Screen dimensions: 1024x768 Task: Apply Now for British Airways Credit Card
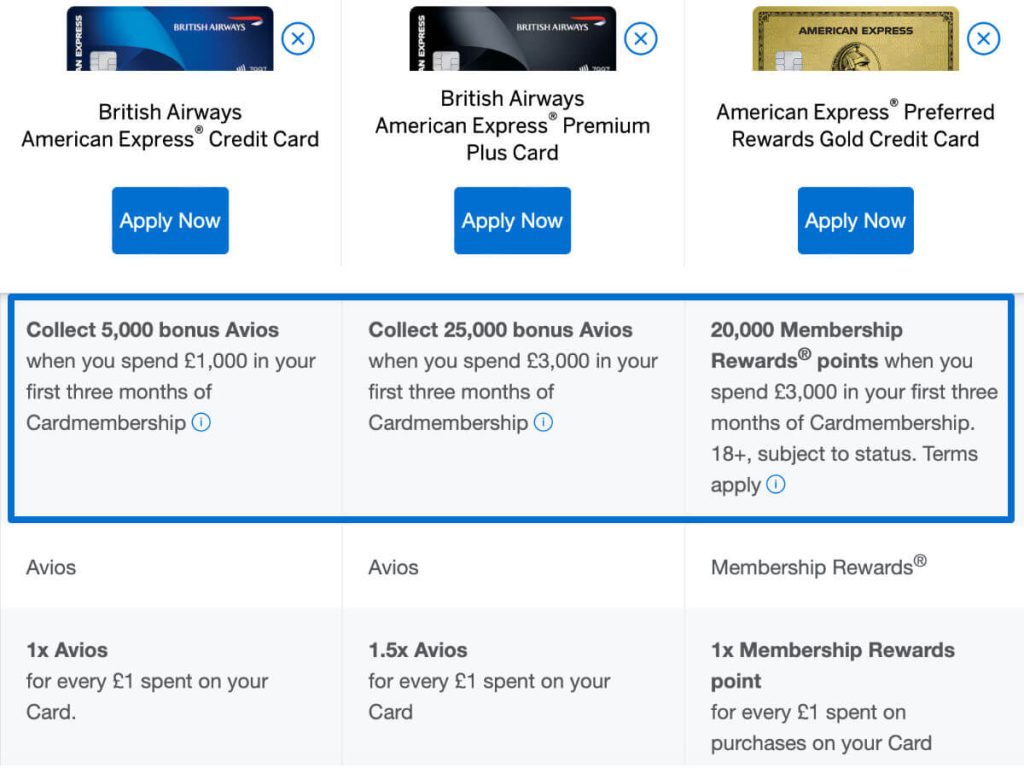click(x=170, y=221)
